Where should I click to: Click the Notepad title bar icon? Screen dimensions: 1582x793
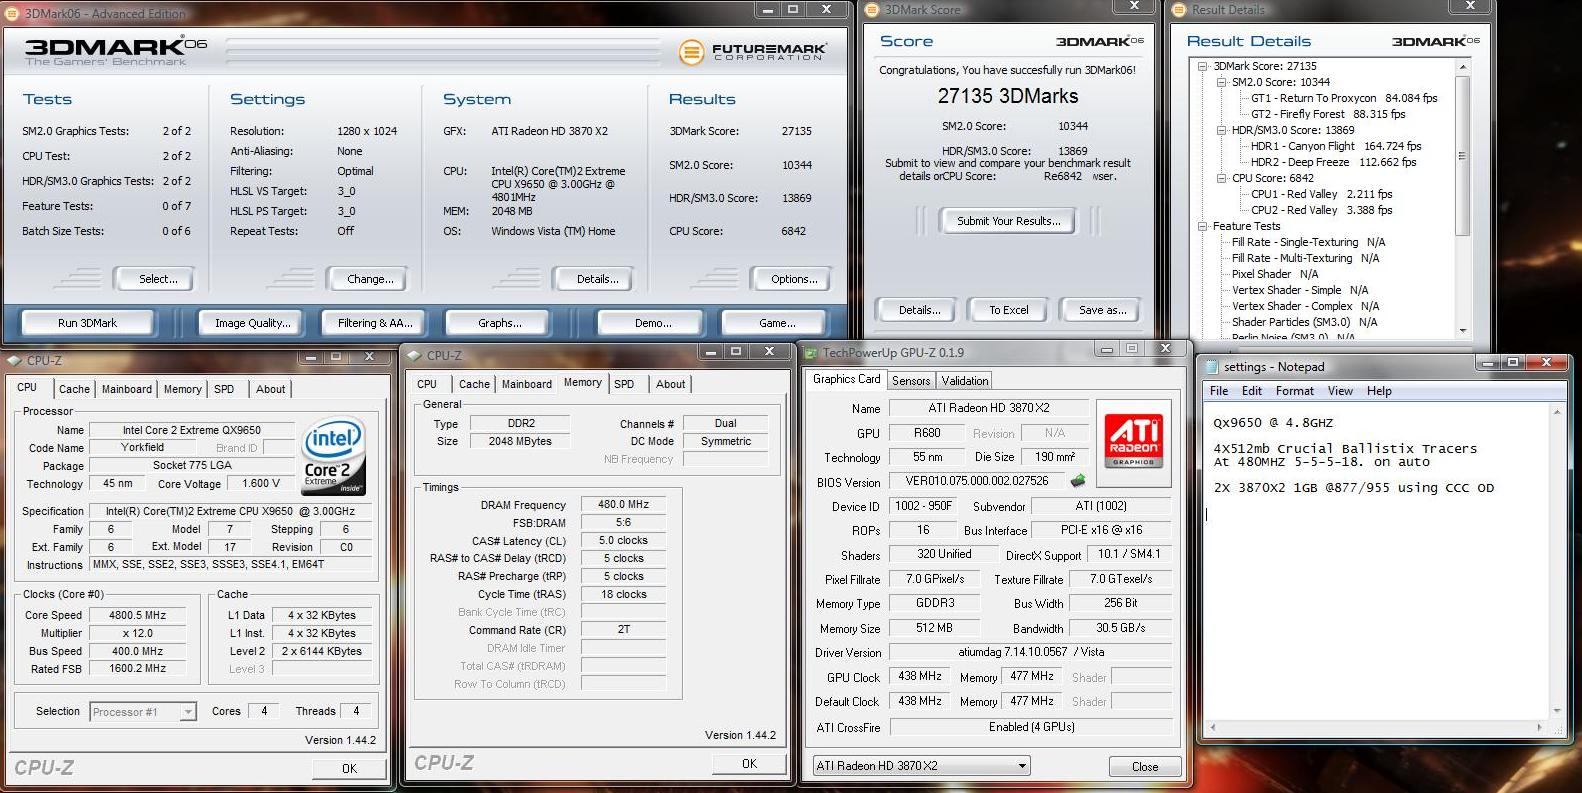[1212, 367]
